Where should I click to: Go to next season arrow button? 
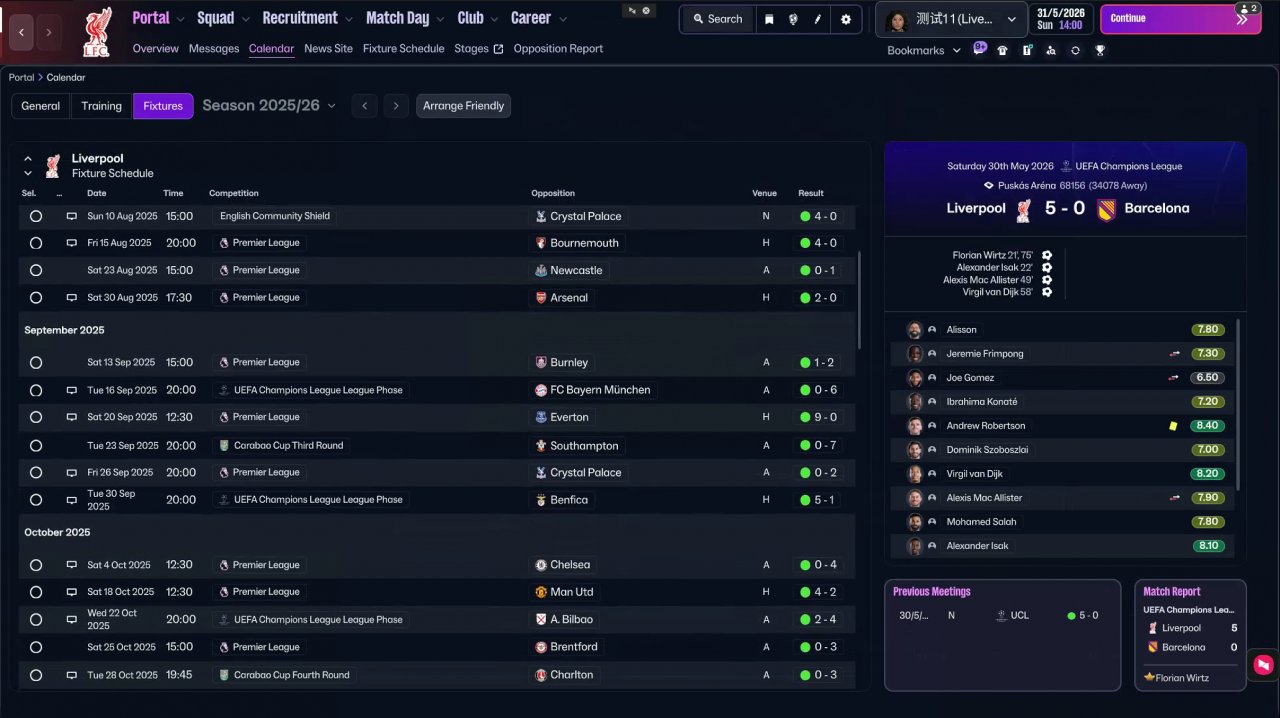click(x=396, y=106)
